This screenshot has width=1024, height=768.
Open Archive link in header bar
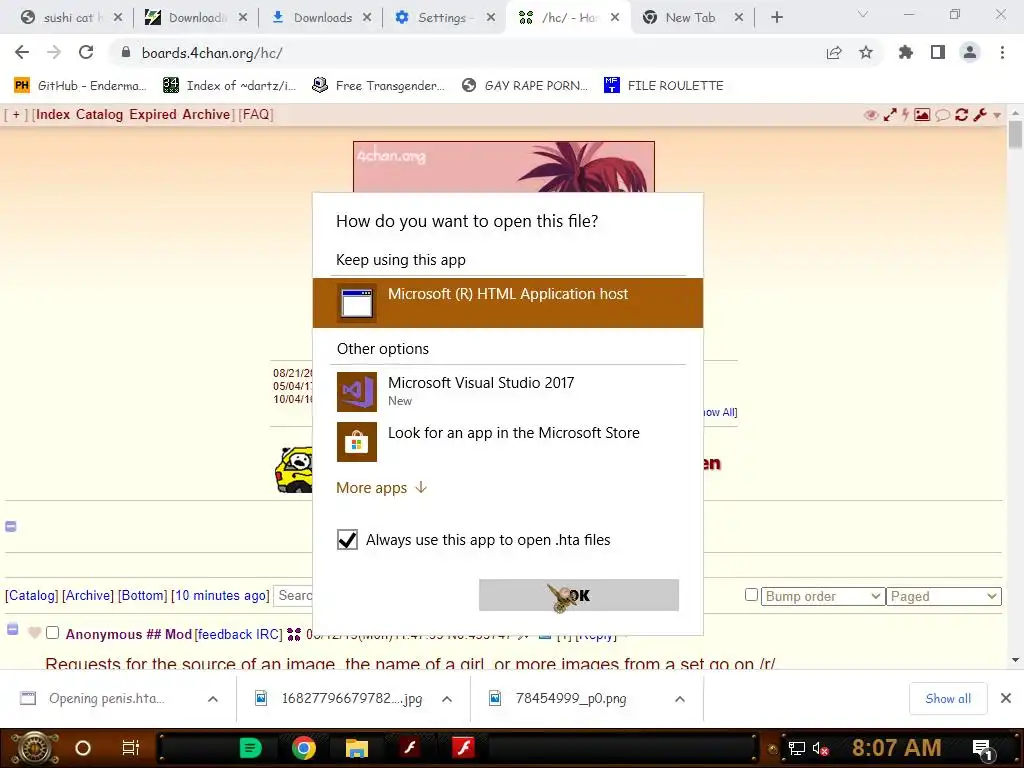[206, 114]
